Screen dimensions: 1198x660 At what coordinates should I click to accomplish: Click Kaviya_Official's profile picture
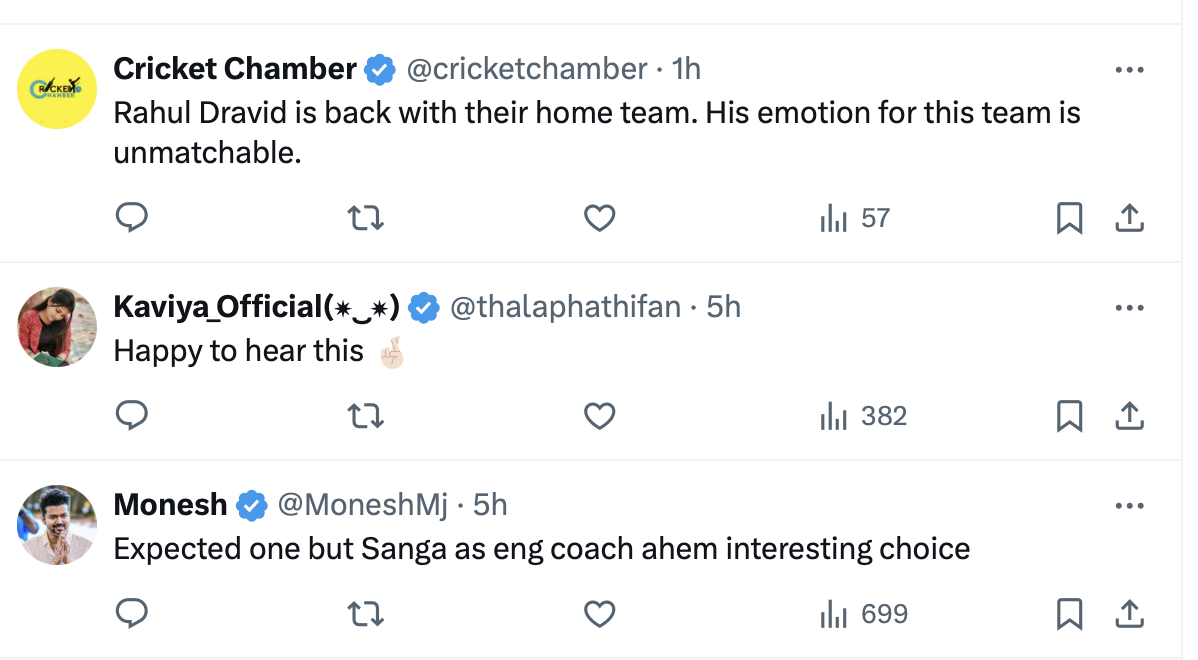pos(58,326)
